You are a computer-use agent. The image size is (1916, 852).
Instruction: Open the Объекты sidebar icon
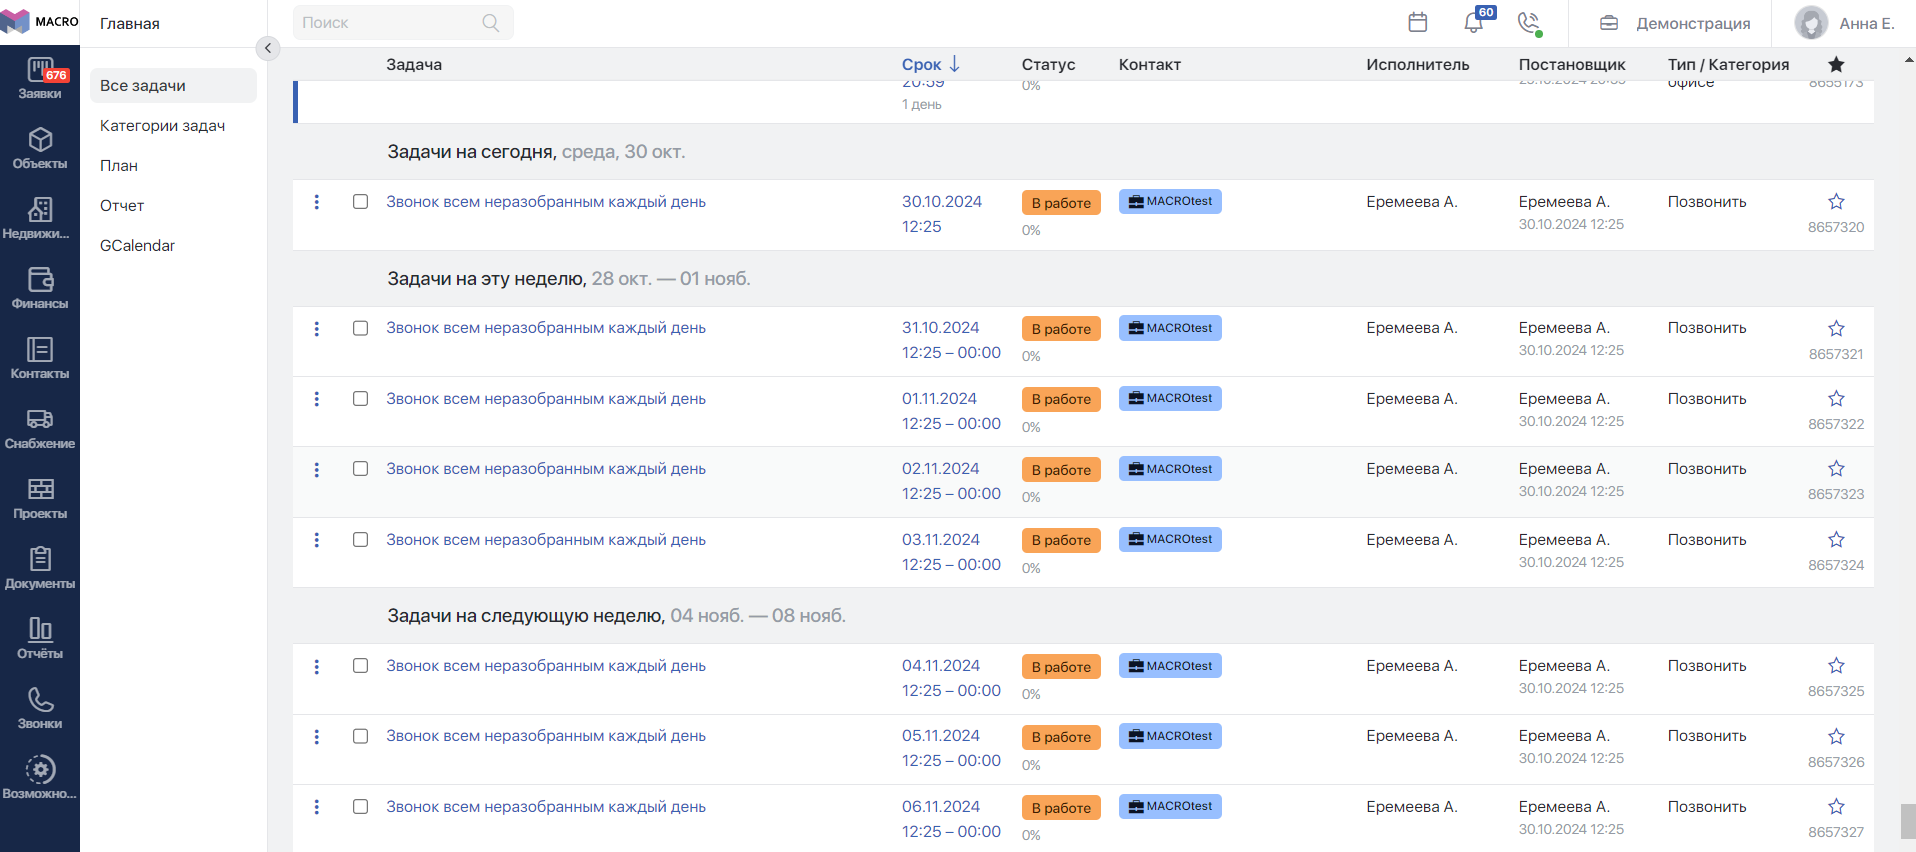[x=40, y=148]
